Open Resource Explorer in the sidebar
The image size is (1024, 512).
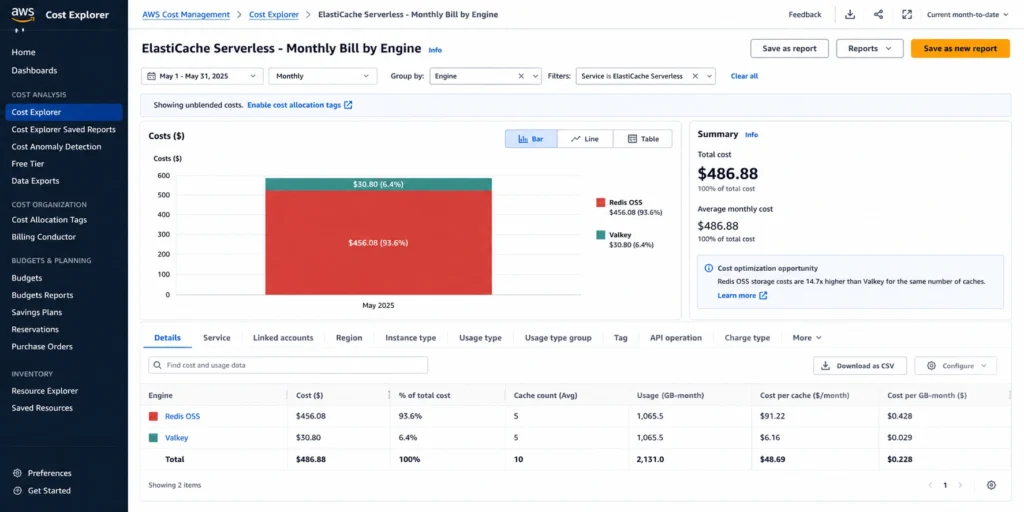[x=44, y=391]
